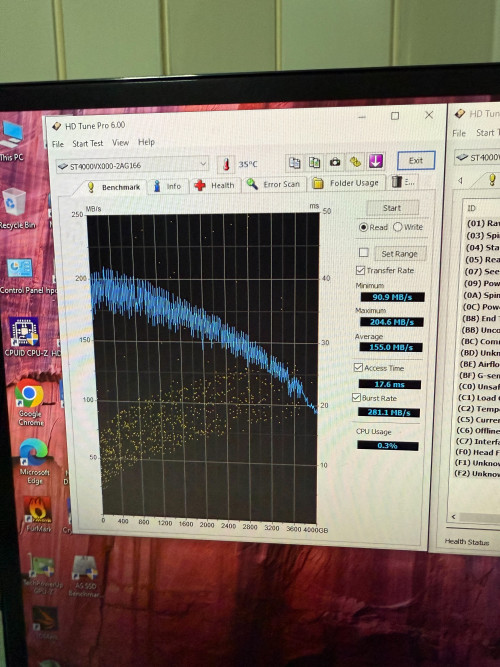
Task: Click the thermometer temperature icon
Action: click(226, 164)
